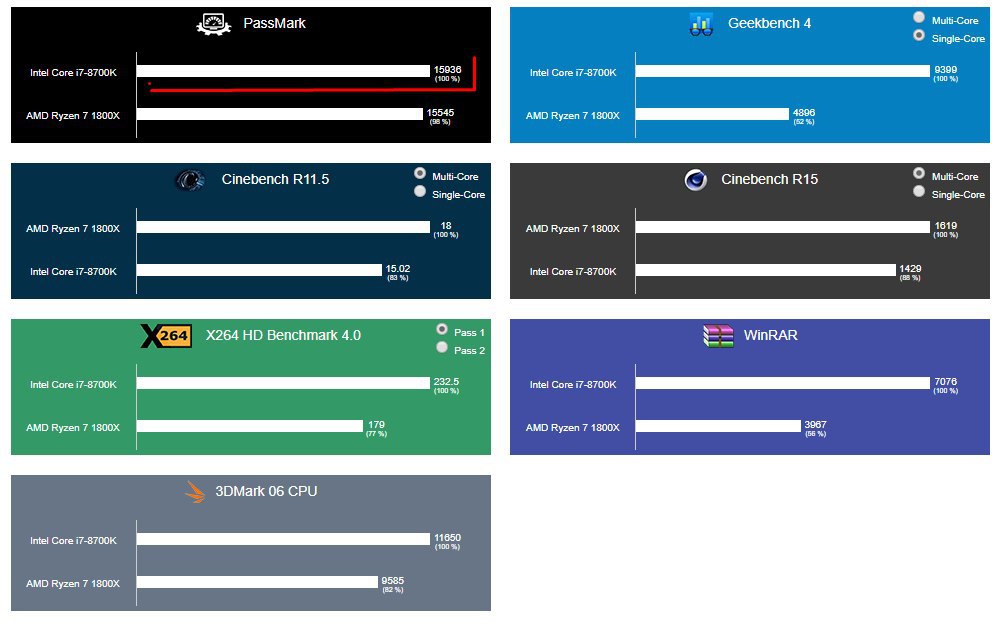The width and height of the screenshot is (1007, 641).
Task: Click the Cinebench R11.5 logo icon
Action: pos(190,180)
